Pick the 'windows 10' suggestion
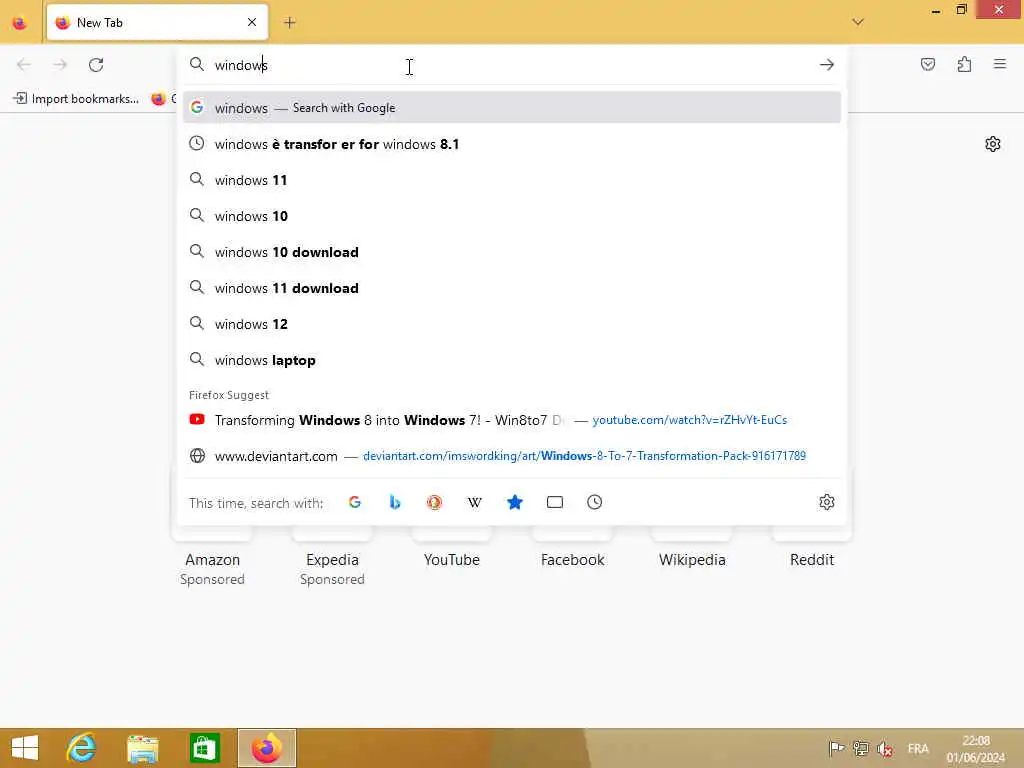The height and width of the screenshot is (768, 1024). click(x=511, y=216)
